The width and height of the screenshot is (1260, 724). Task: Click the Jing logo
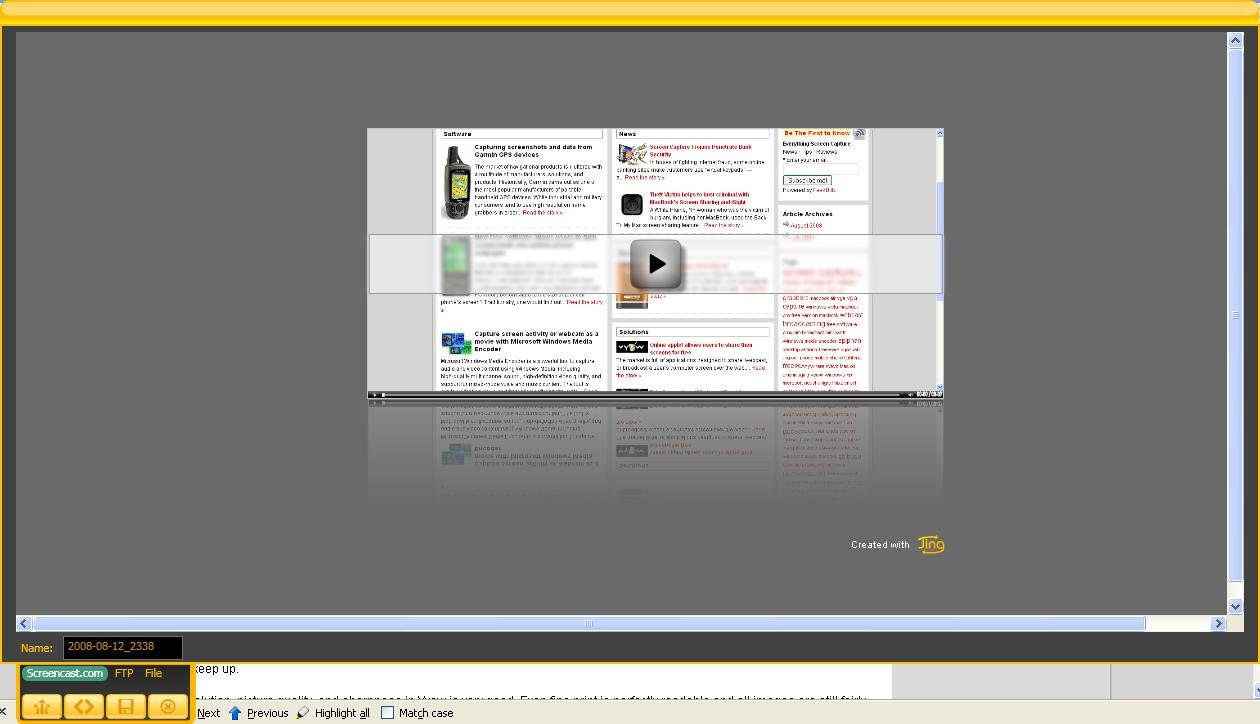[931, 544]
